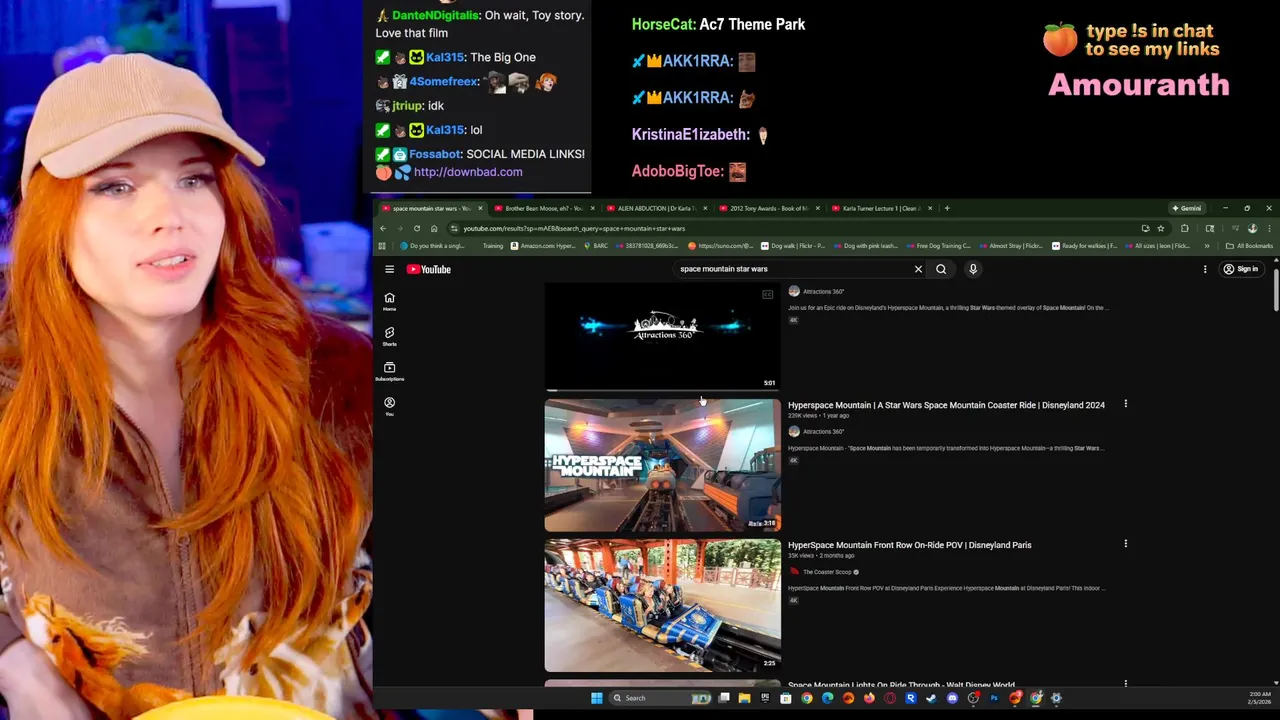Image resolution: width=1280 pixels, height=720 pixels.
Task: Open File Explorer from taskbar
Action: click(x=745, y=698)
